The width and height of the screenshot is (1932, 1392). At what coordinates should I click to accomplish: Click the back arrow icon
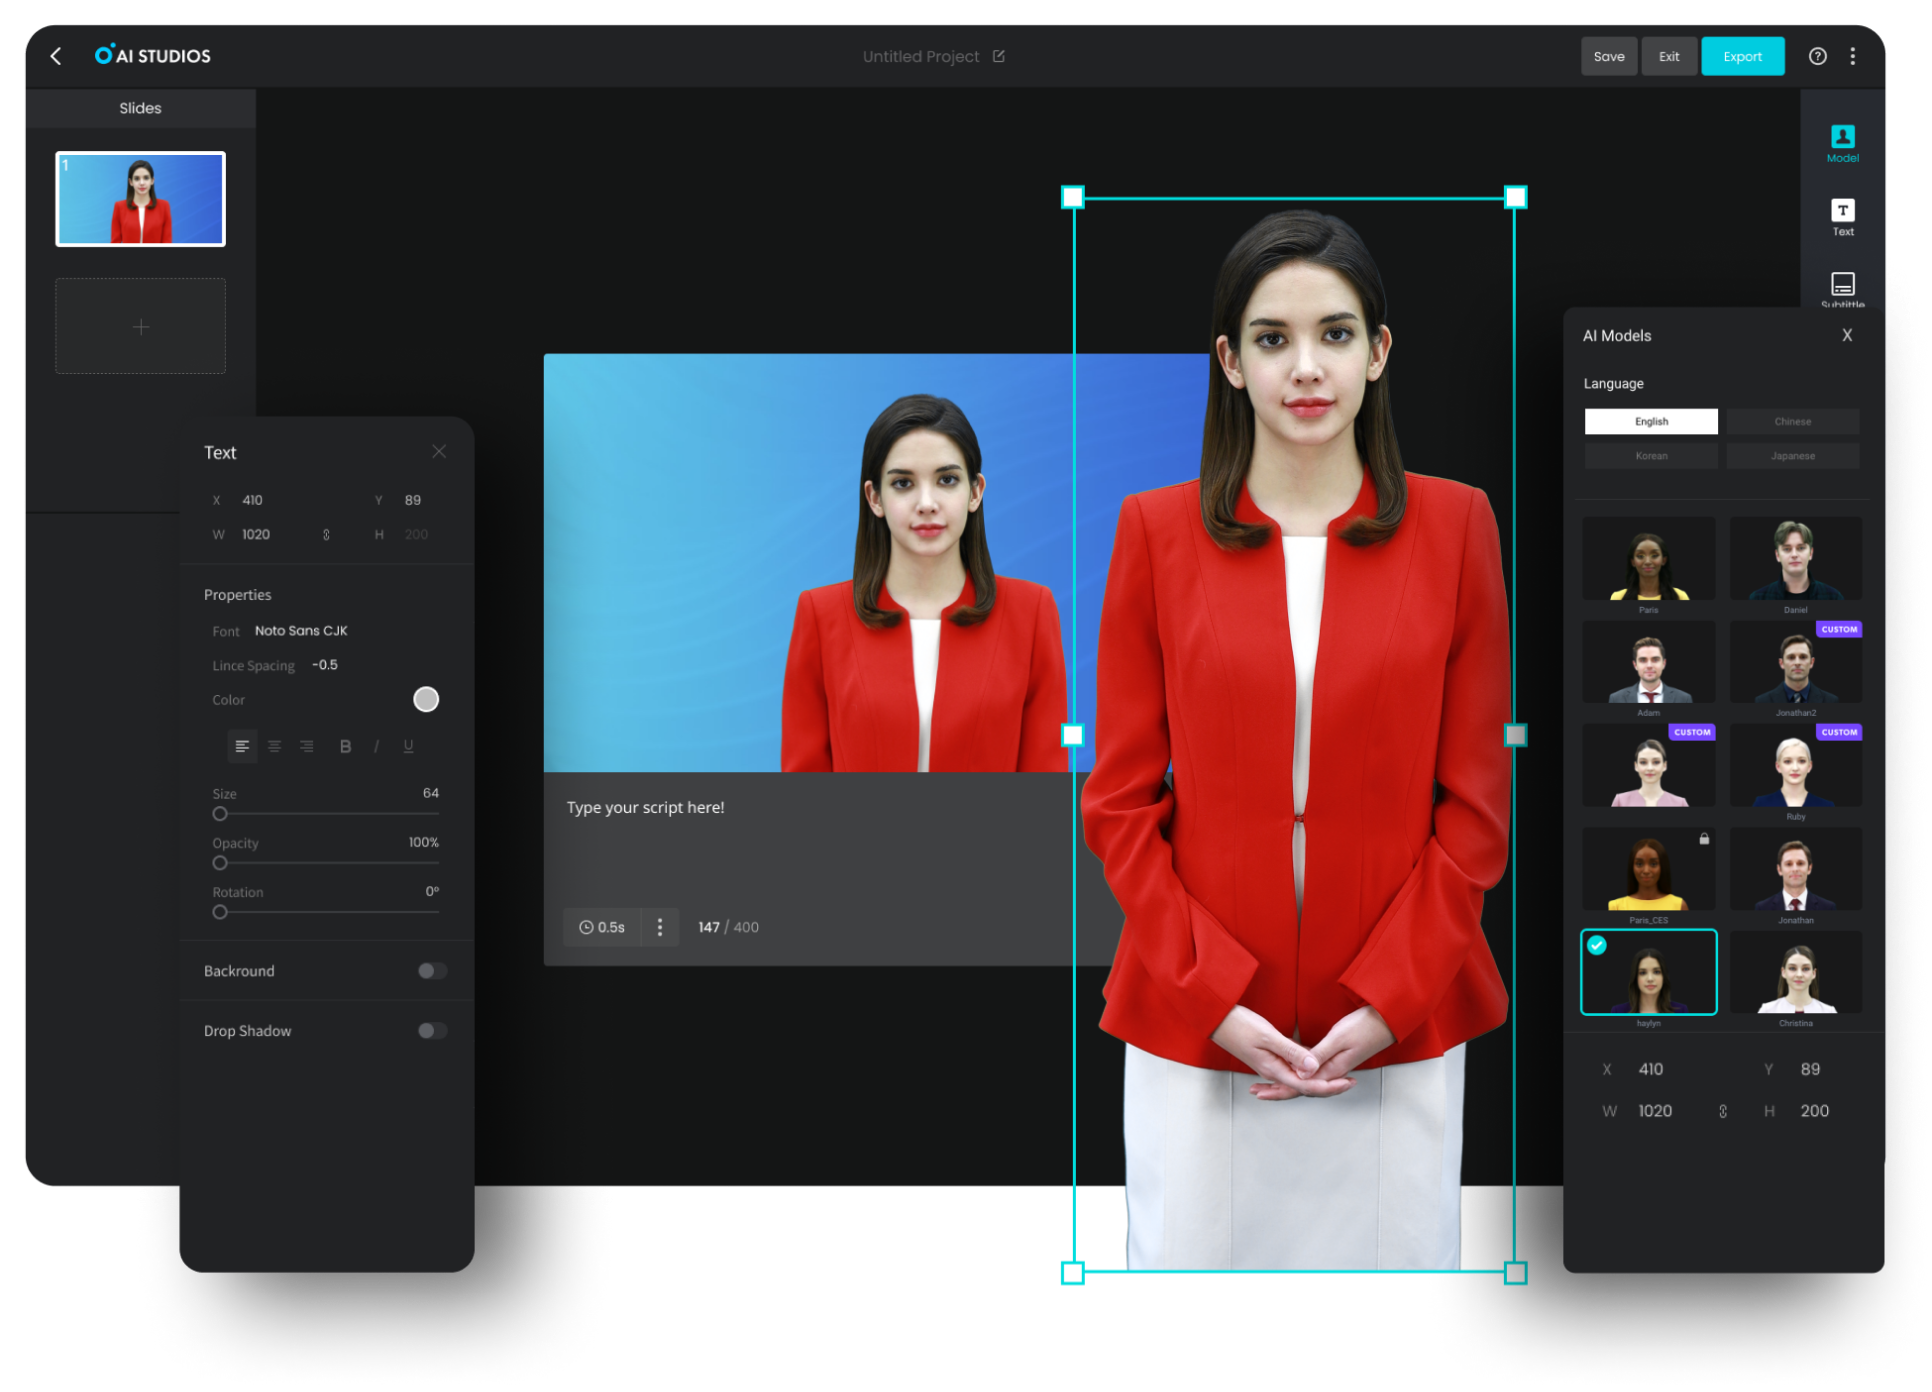pos(56,57)
